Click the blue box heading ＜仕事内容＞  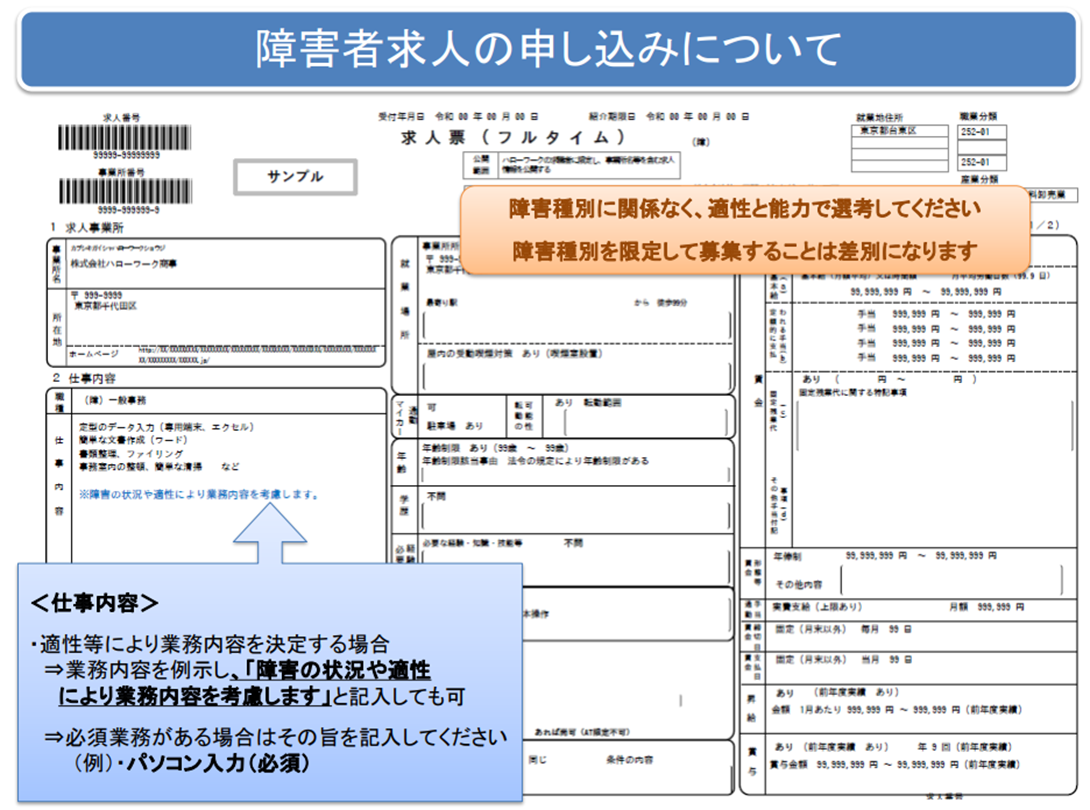[95, 603]
